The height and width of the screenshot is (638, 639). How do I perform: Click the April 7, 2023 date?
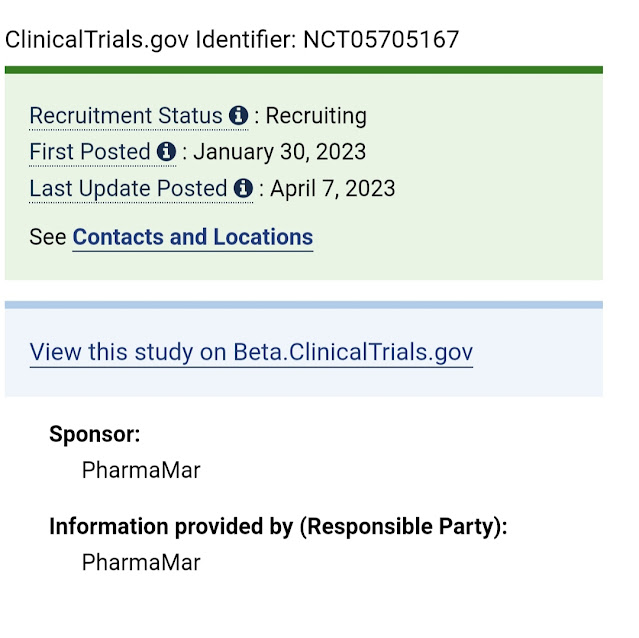(332, 188)
